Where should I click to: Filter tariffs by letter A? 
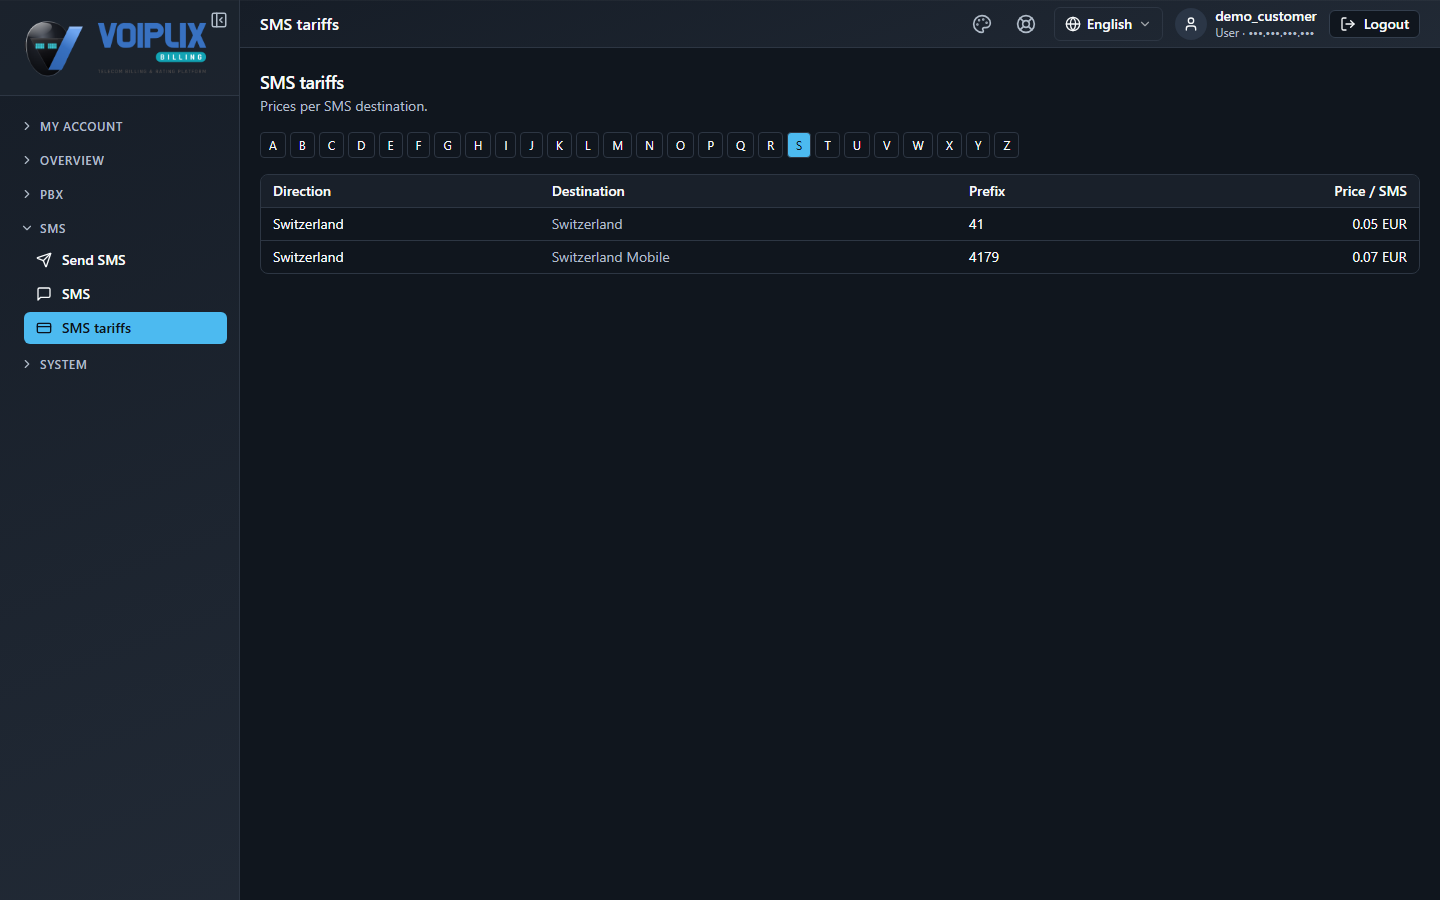pos(273,145)
